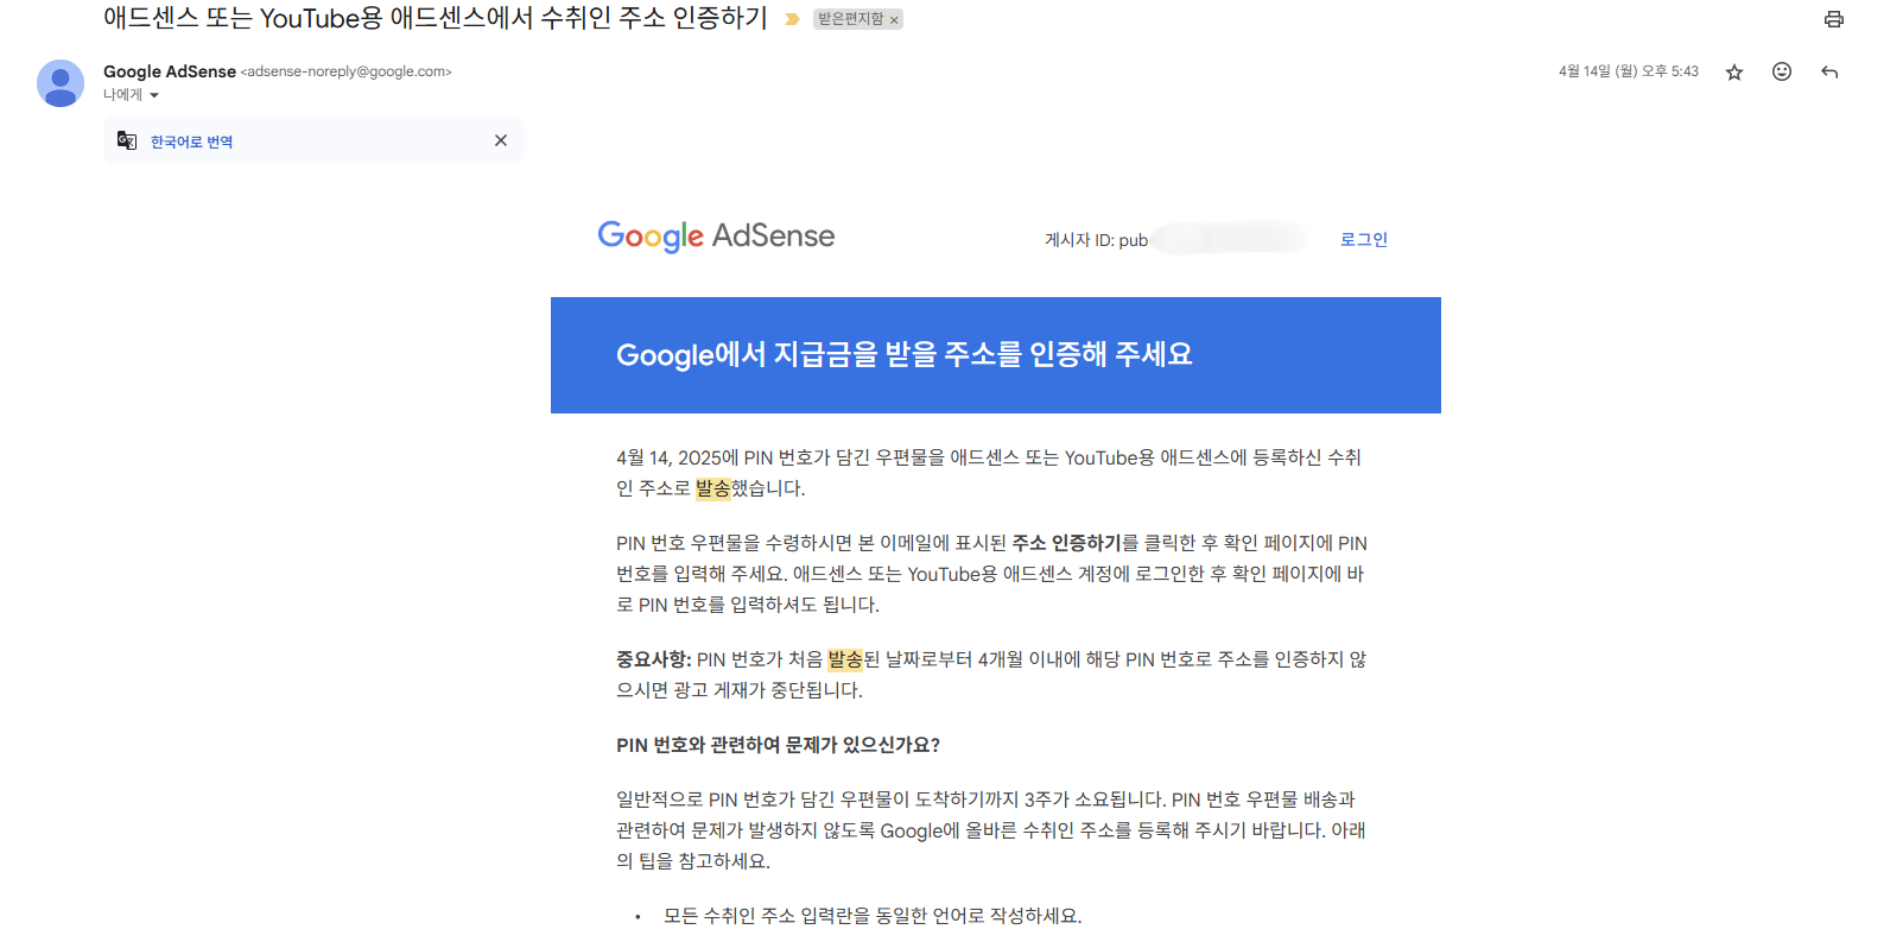
Task: Open the 로그인 link
Action: [x=1363, y=239]
